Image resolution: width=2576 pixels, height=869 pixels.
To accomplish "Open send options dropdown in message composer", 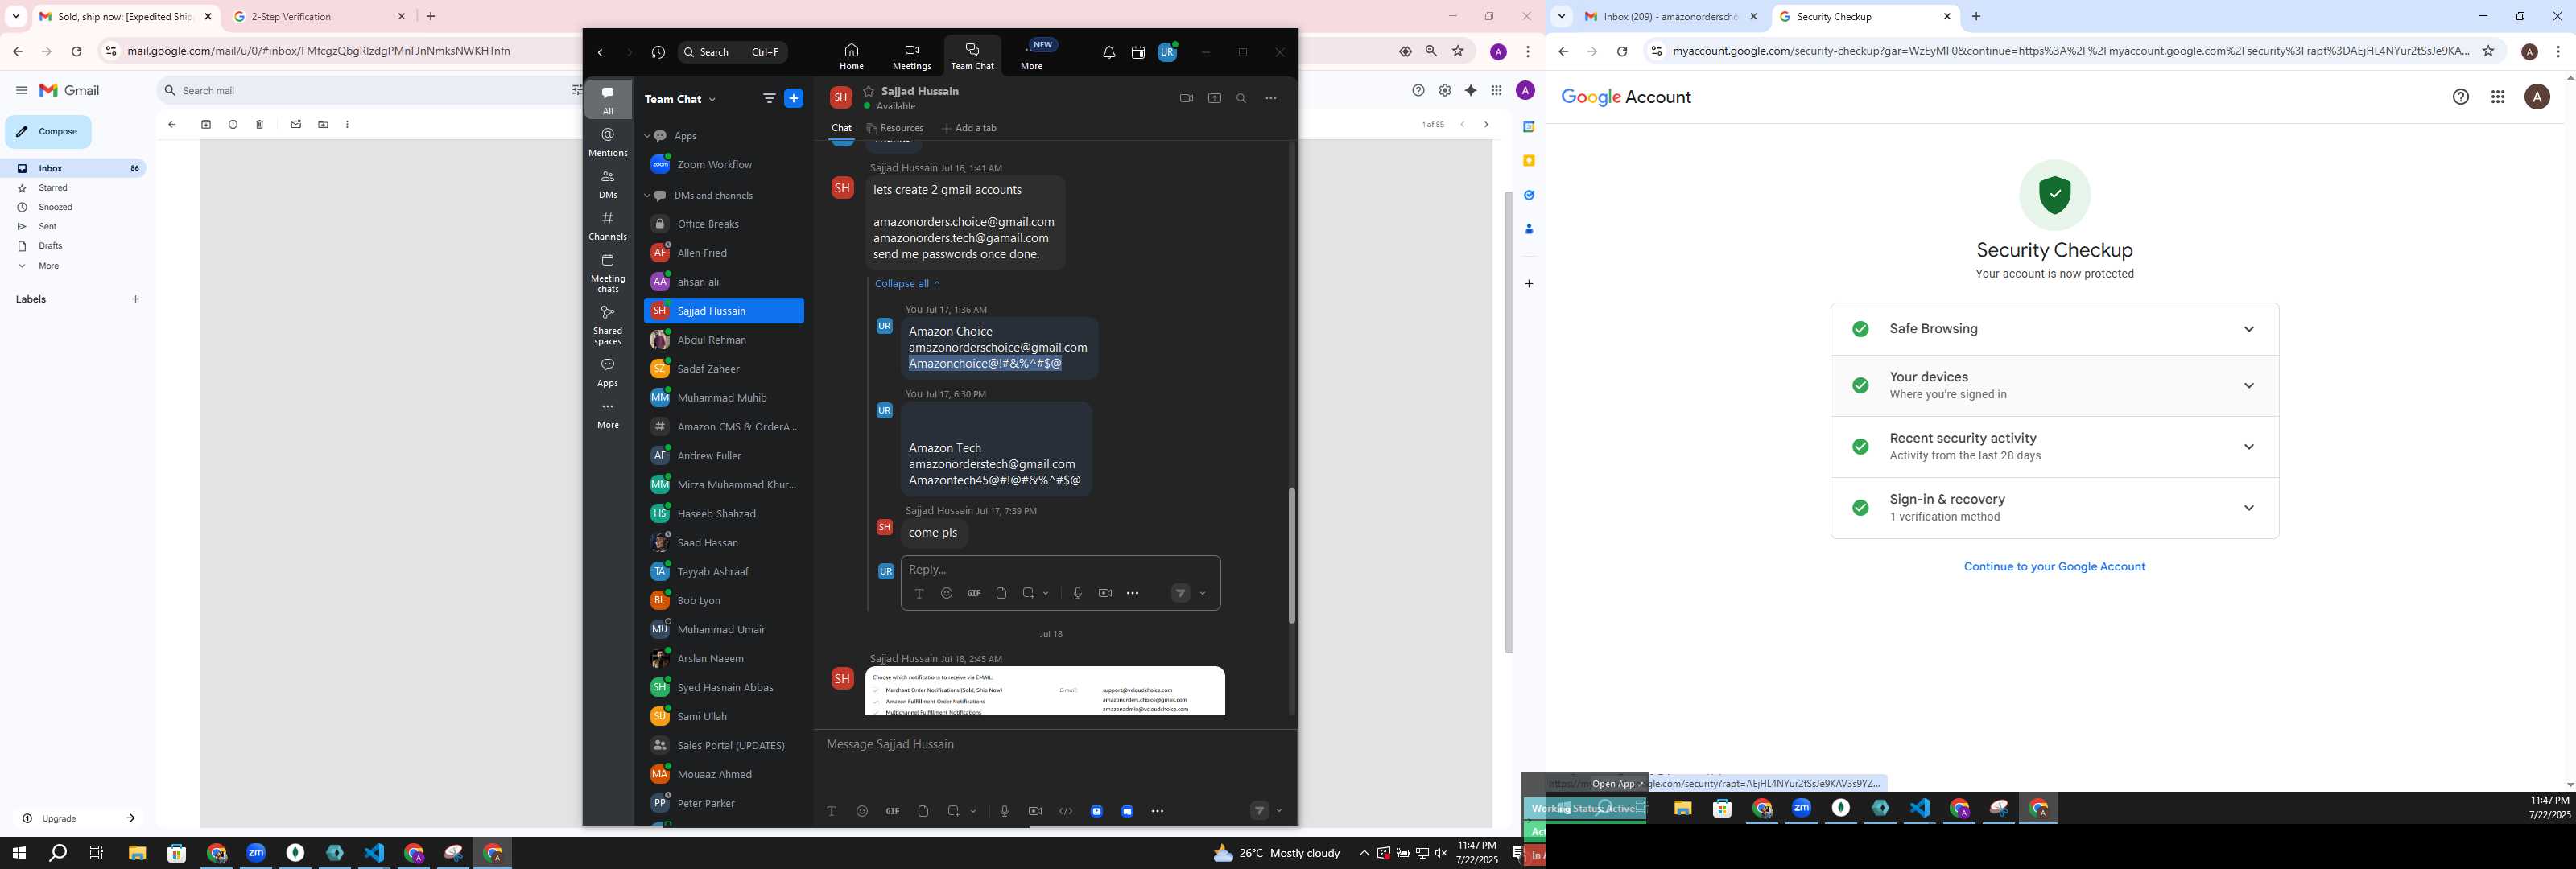I will pos(1280,812).
